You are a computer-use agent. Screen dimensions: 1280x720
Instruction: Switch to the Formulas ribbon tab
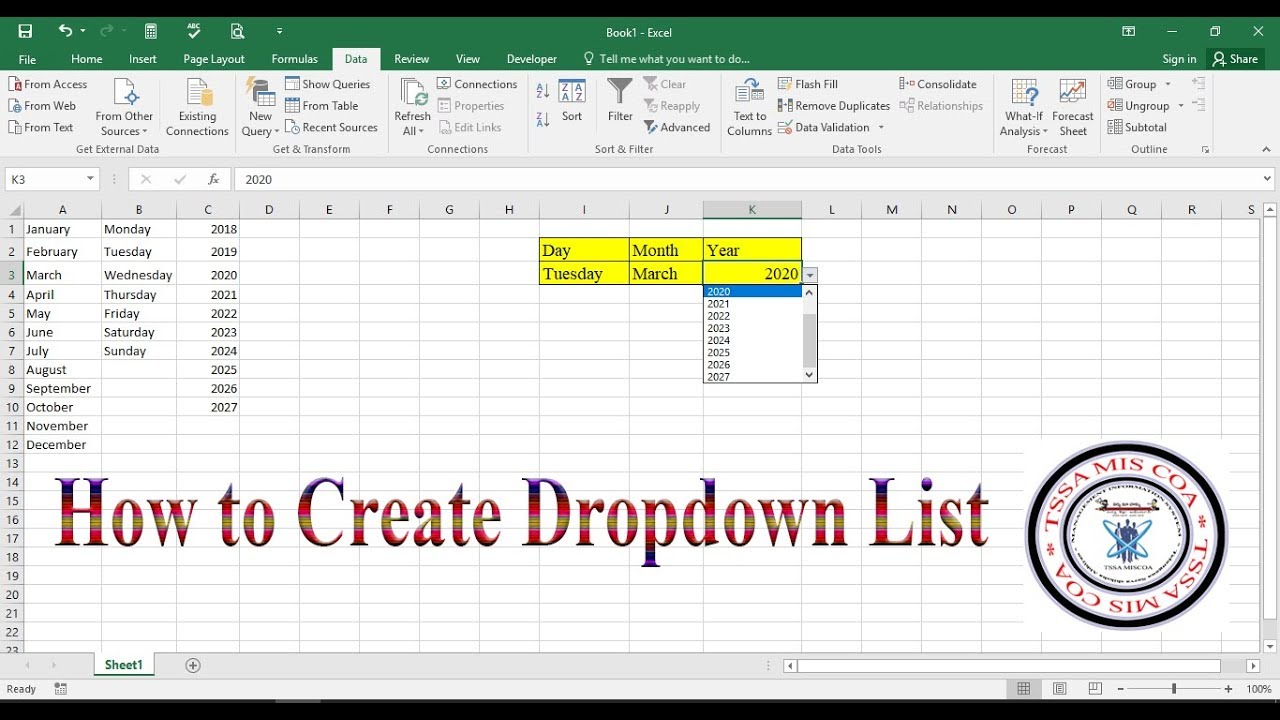(294, 58)
